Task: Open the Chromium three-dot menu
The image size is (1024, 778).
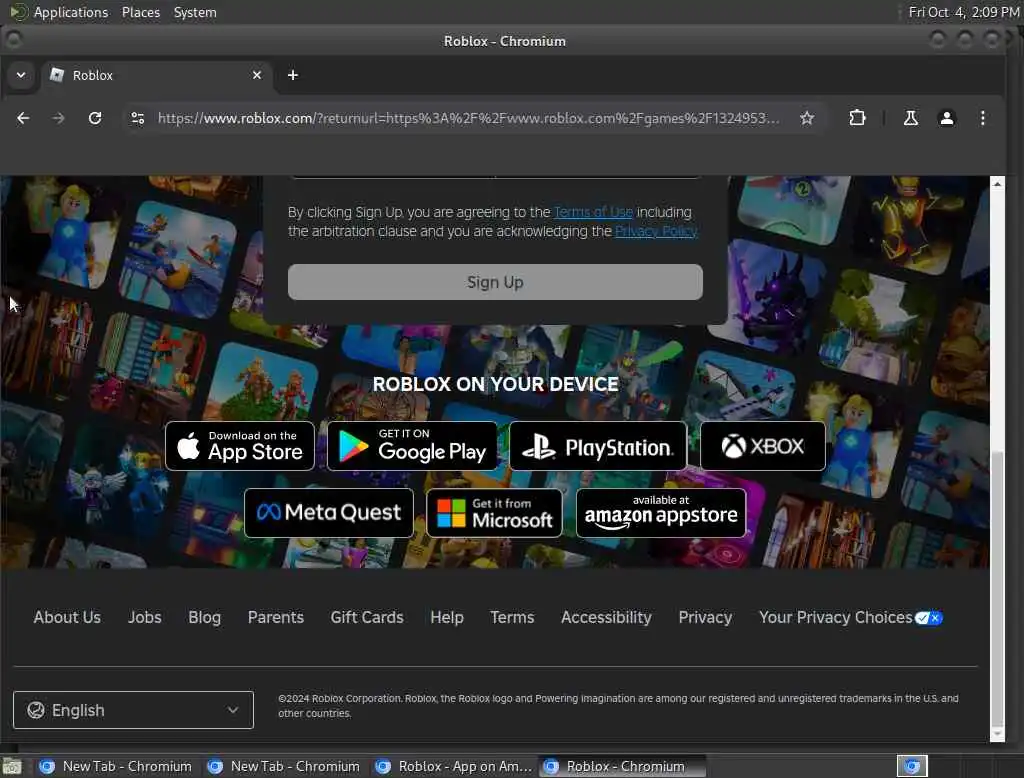Action: [982, 118]
